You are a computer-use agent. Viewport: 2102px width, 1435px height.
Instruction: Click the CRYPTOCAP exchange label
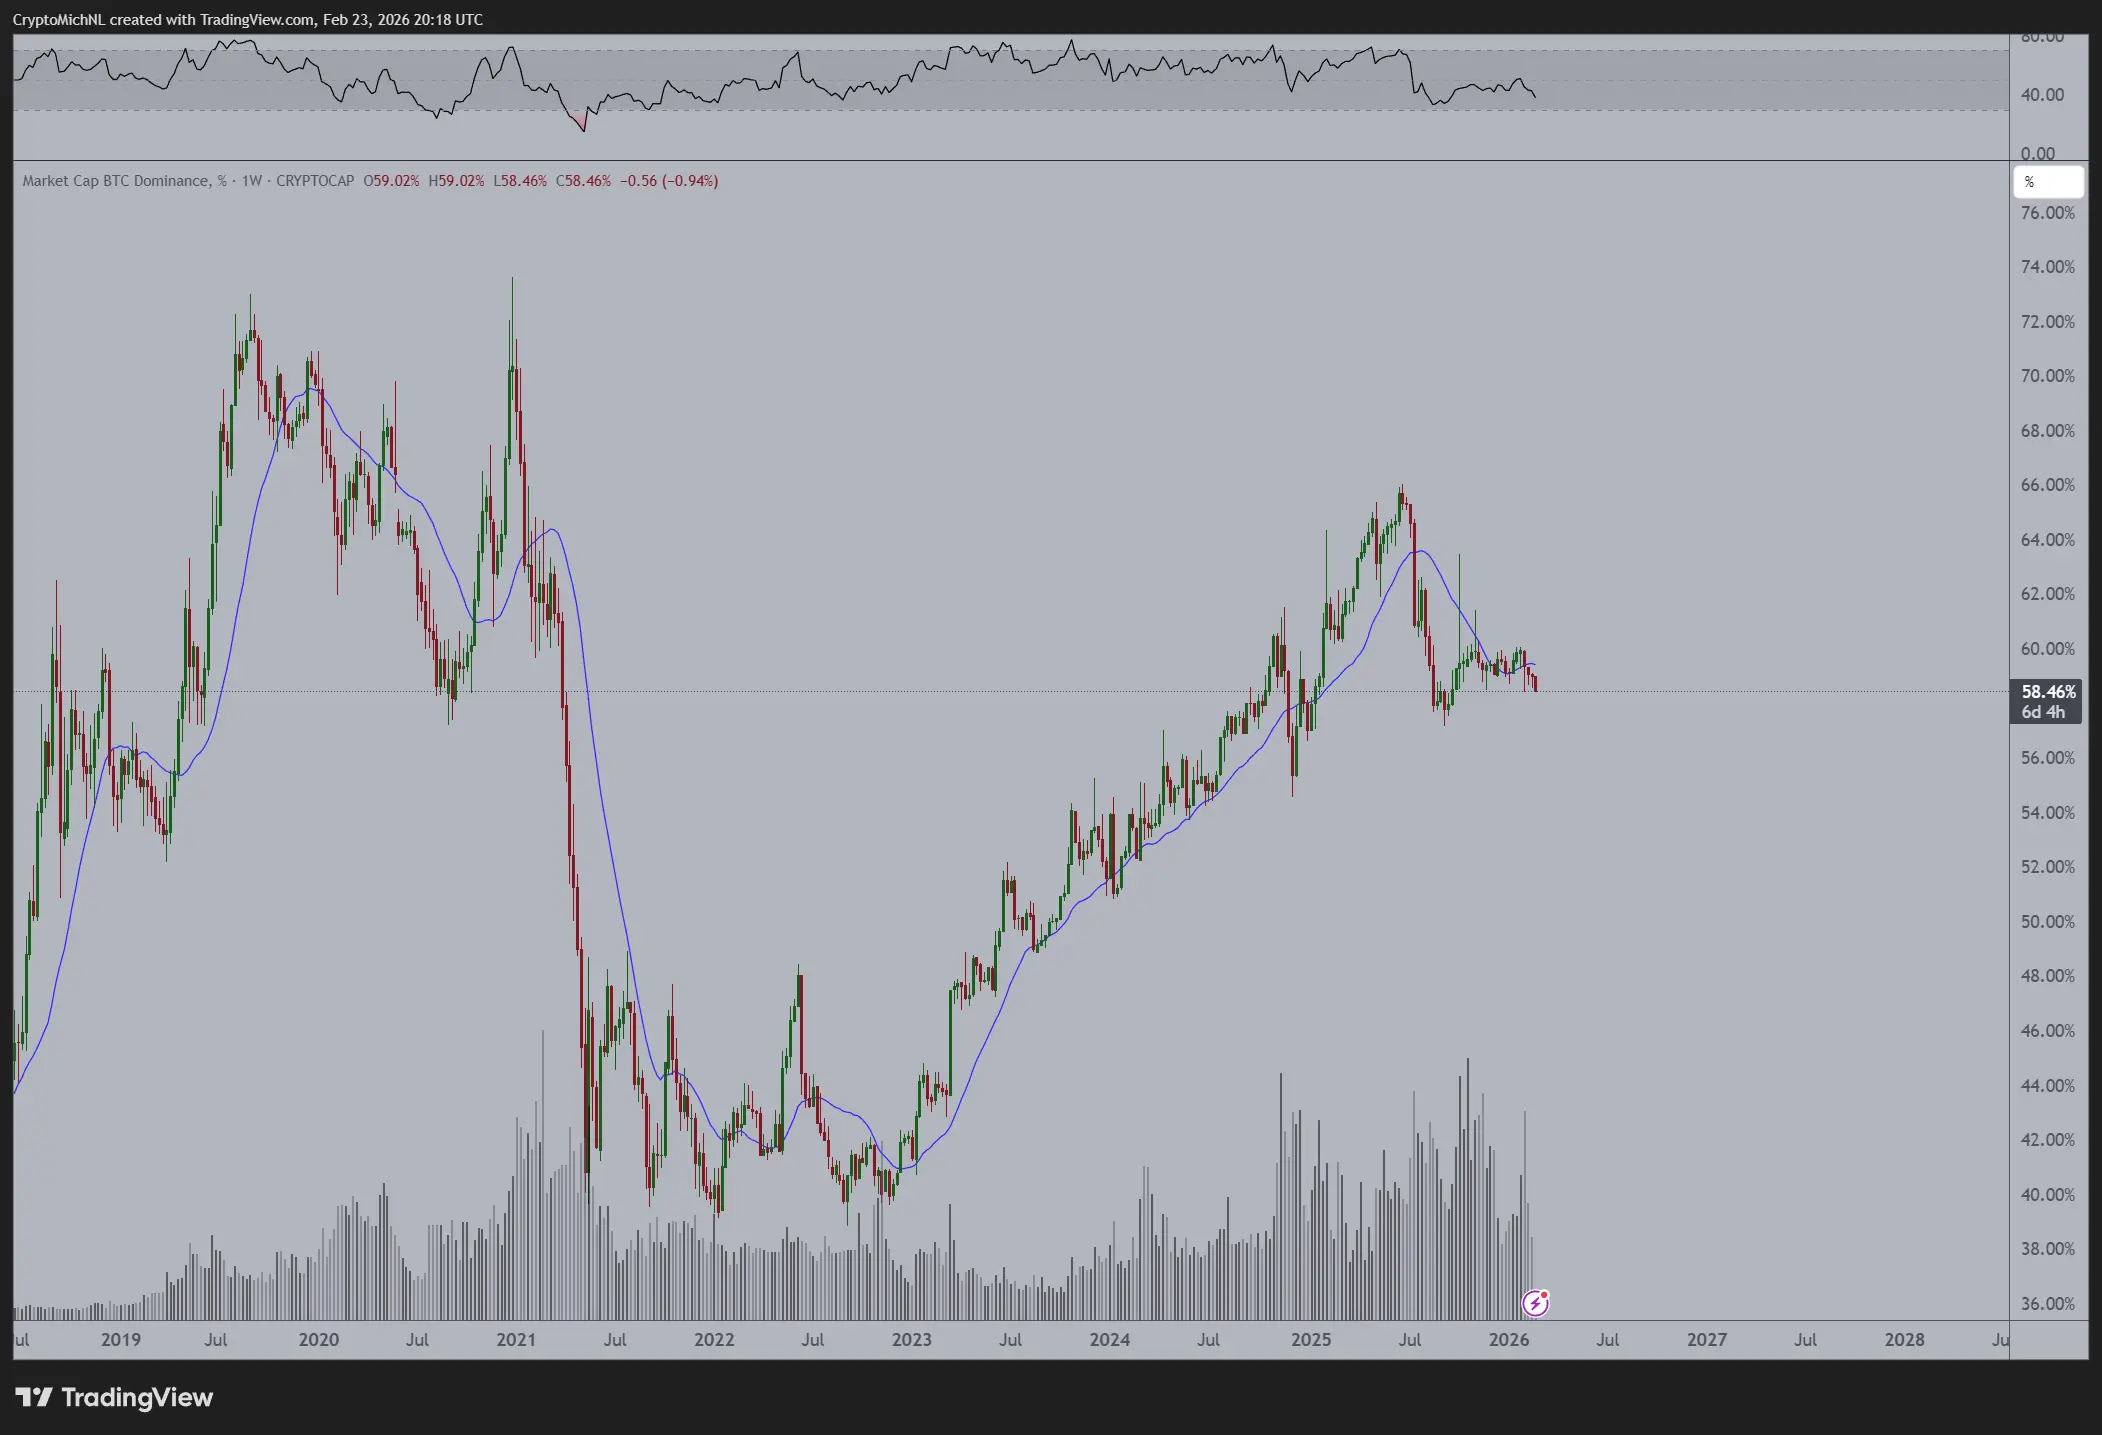[x=315, y=181]
